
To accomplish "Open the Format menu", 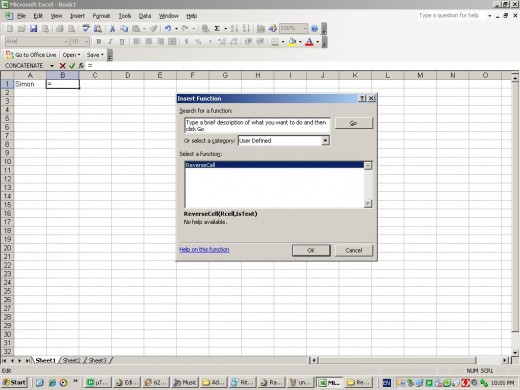I will coord(101,16).
